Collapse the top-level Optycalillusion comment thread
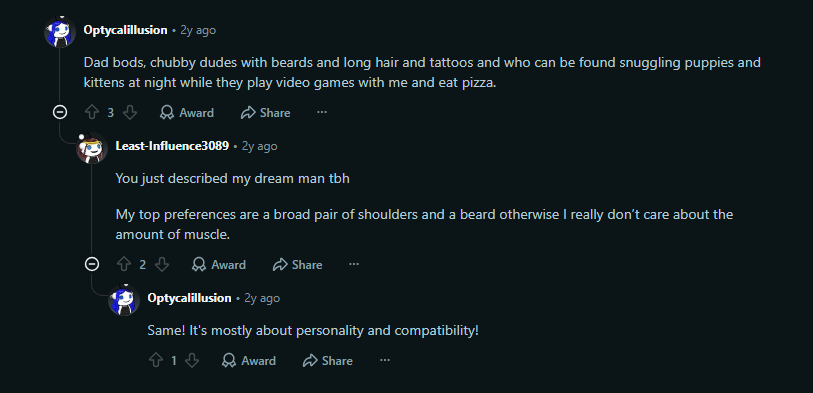This screenshot has width=813, height=393. coord(60,112)
